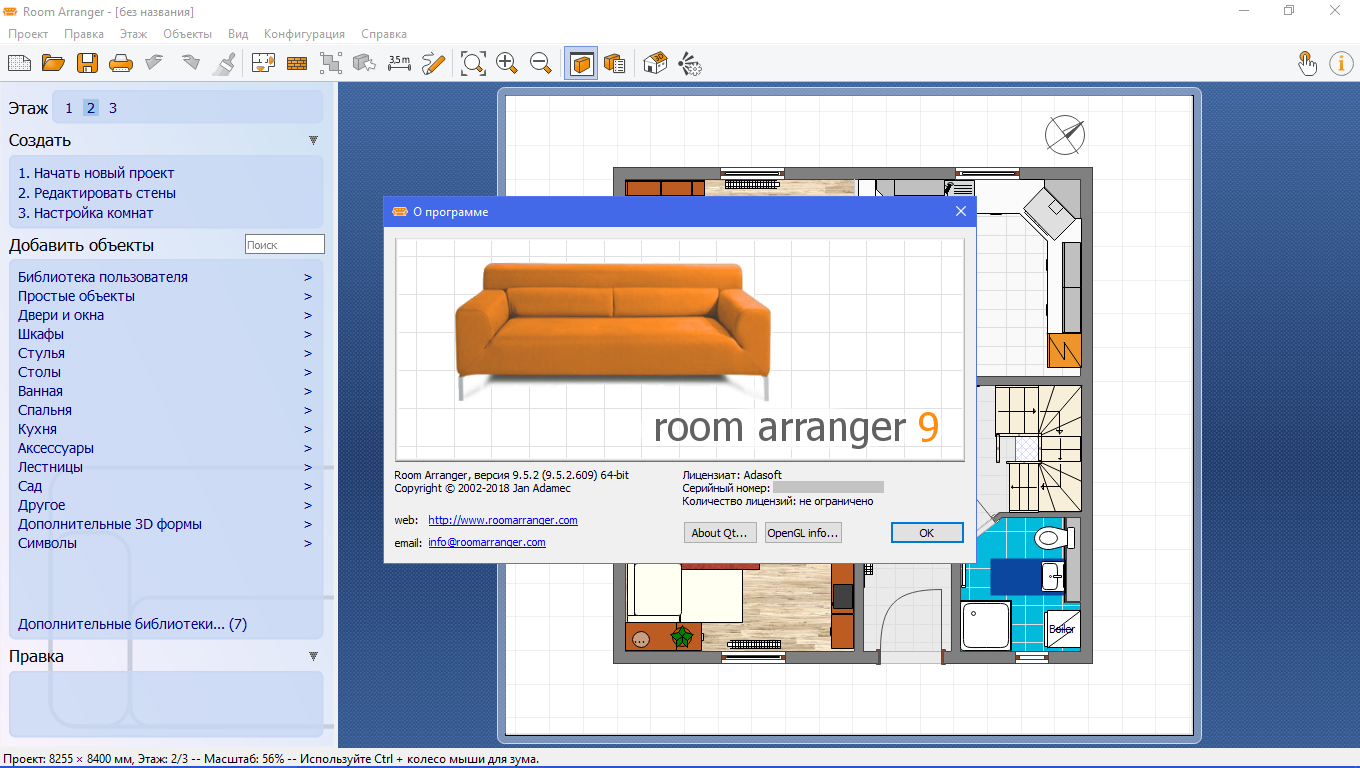Click 2. Редактировать стены
Viewport: 1360px width, 768px height.
pos(97,193)
